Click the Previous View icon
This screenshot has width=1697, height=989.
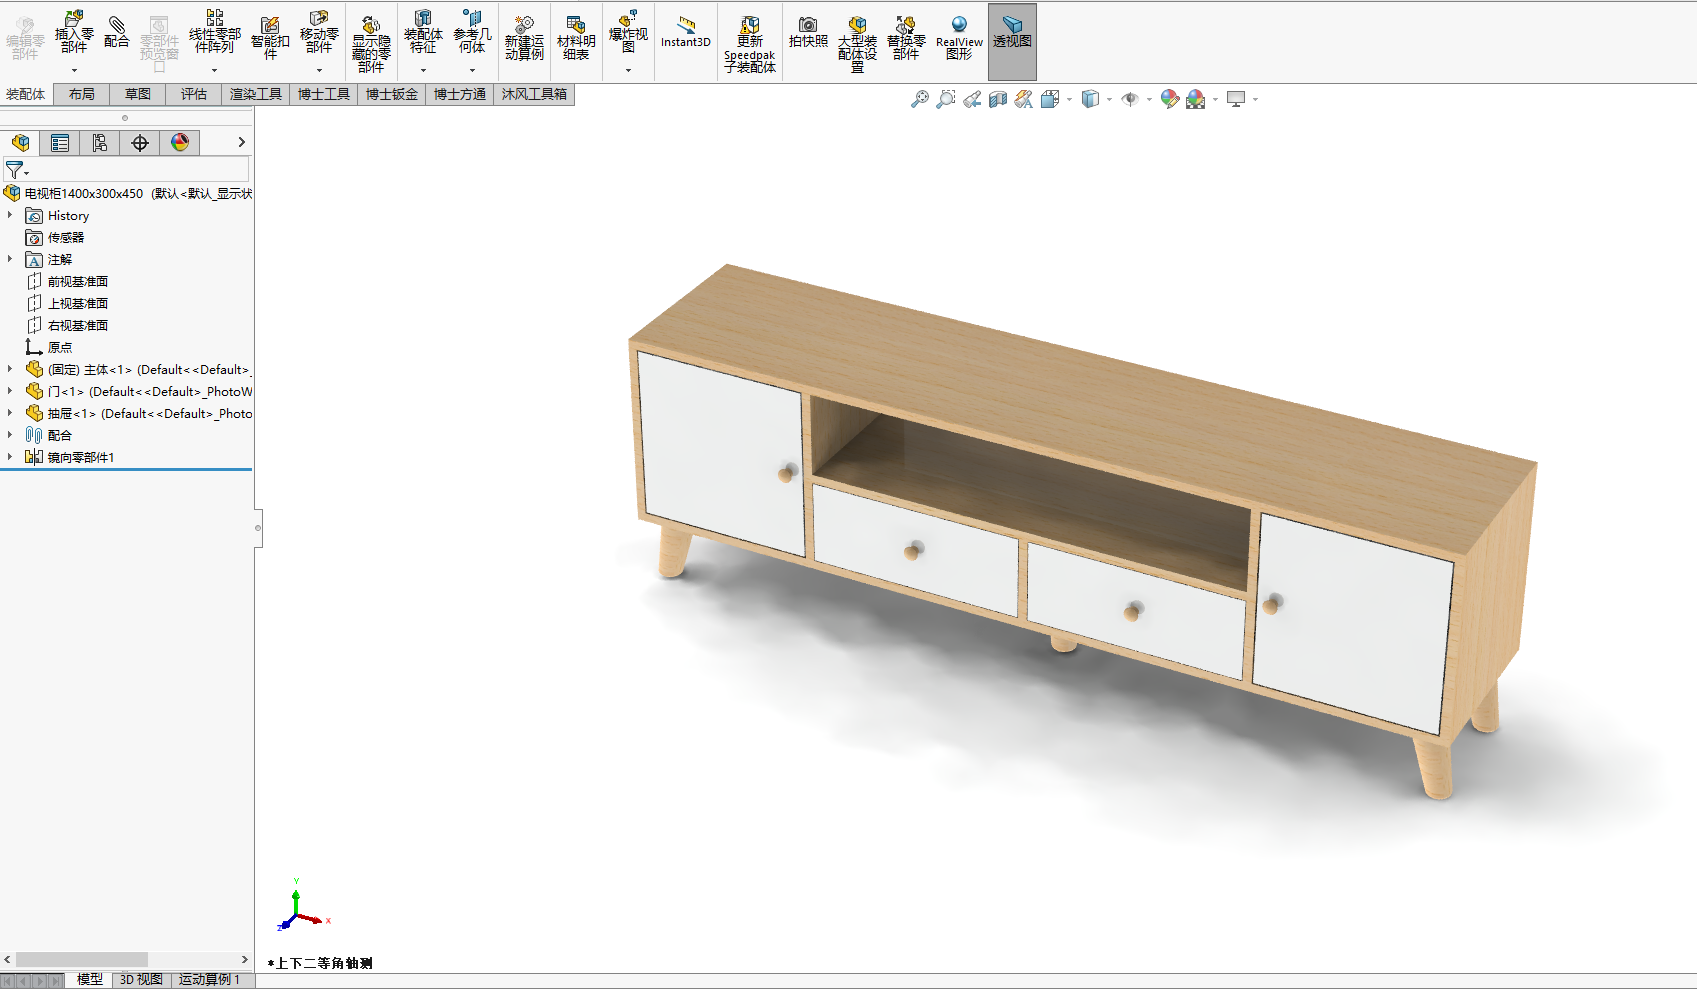coord(972,99)
